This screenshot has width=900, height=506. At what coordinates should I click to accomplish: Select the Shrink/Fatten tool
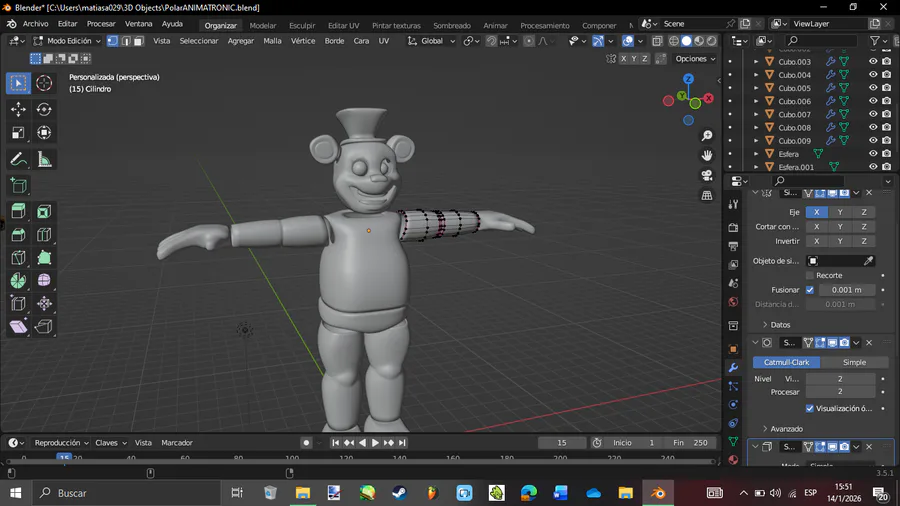click(44, 303)
